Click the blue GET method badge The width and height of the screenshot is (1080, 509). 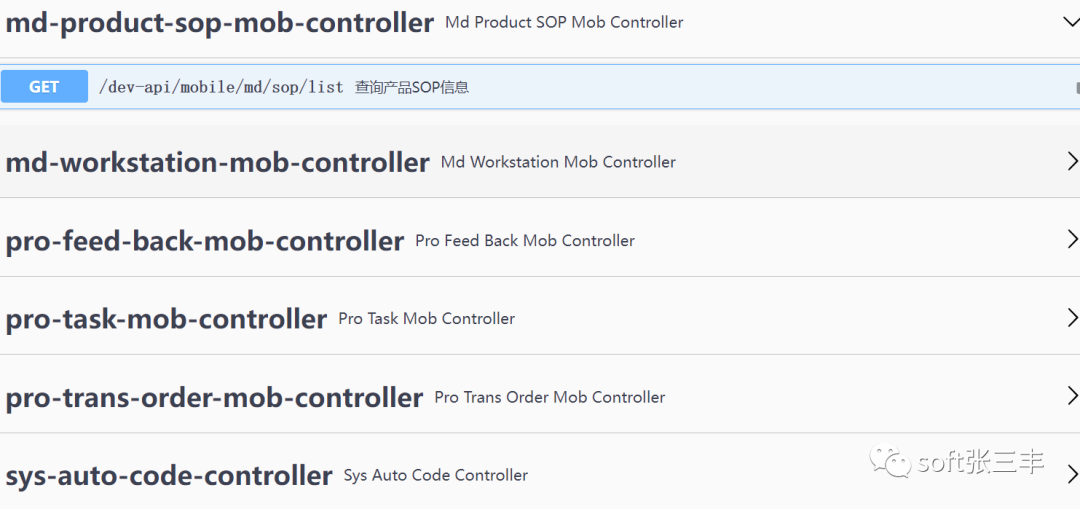coord(44,87)
